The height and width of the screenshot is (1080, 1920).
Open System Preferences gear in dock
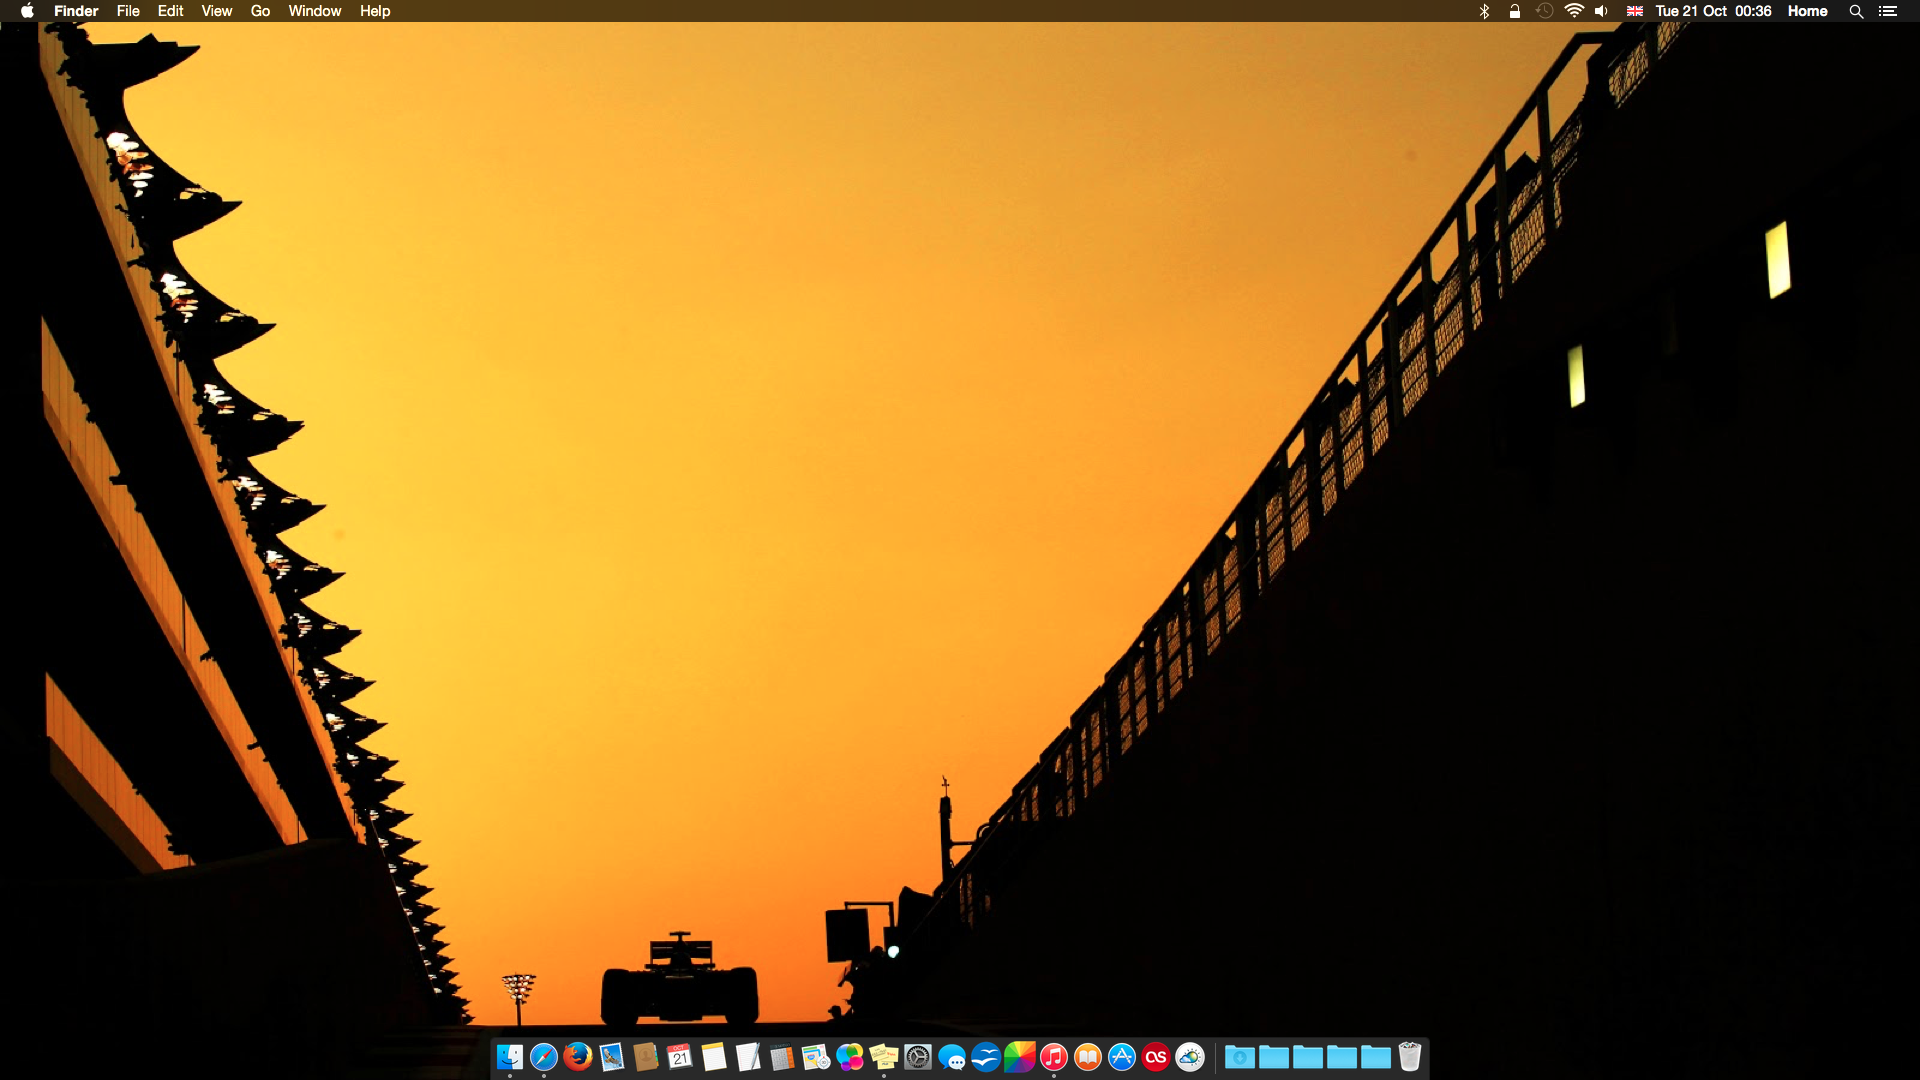point(918,1057)
